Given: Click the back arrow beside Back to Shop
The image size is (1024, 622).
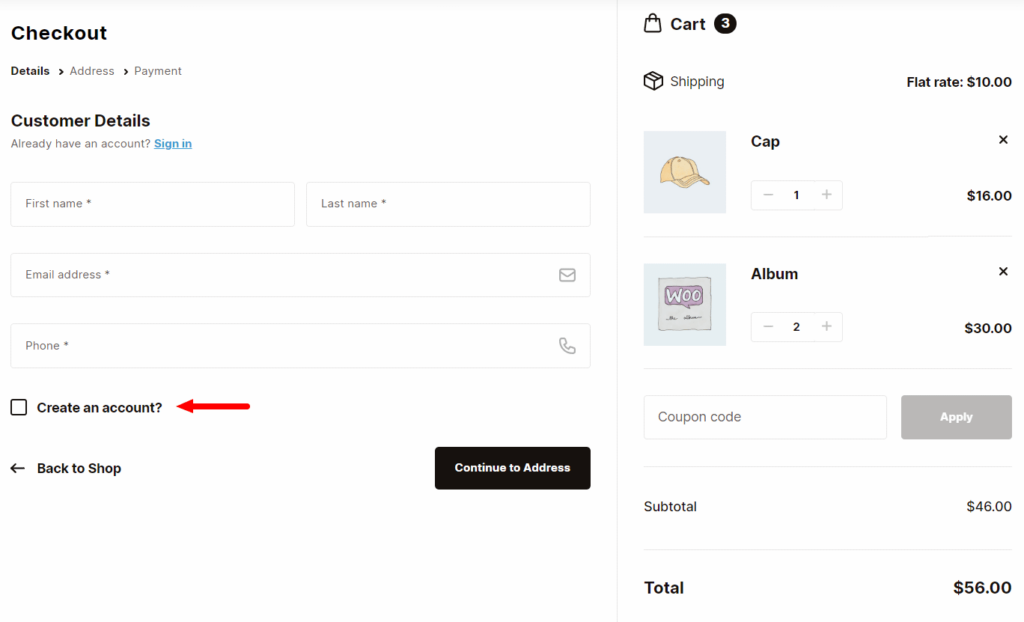Looking at the screenshot, I should click(16, 468).
